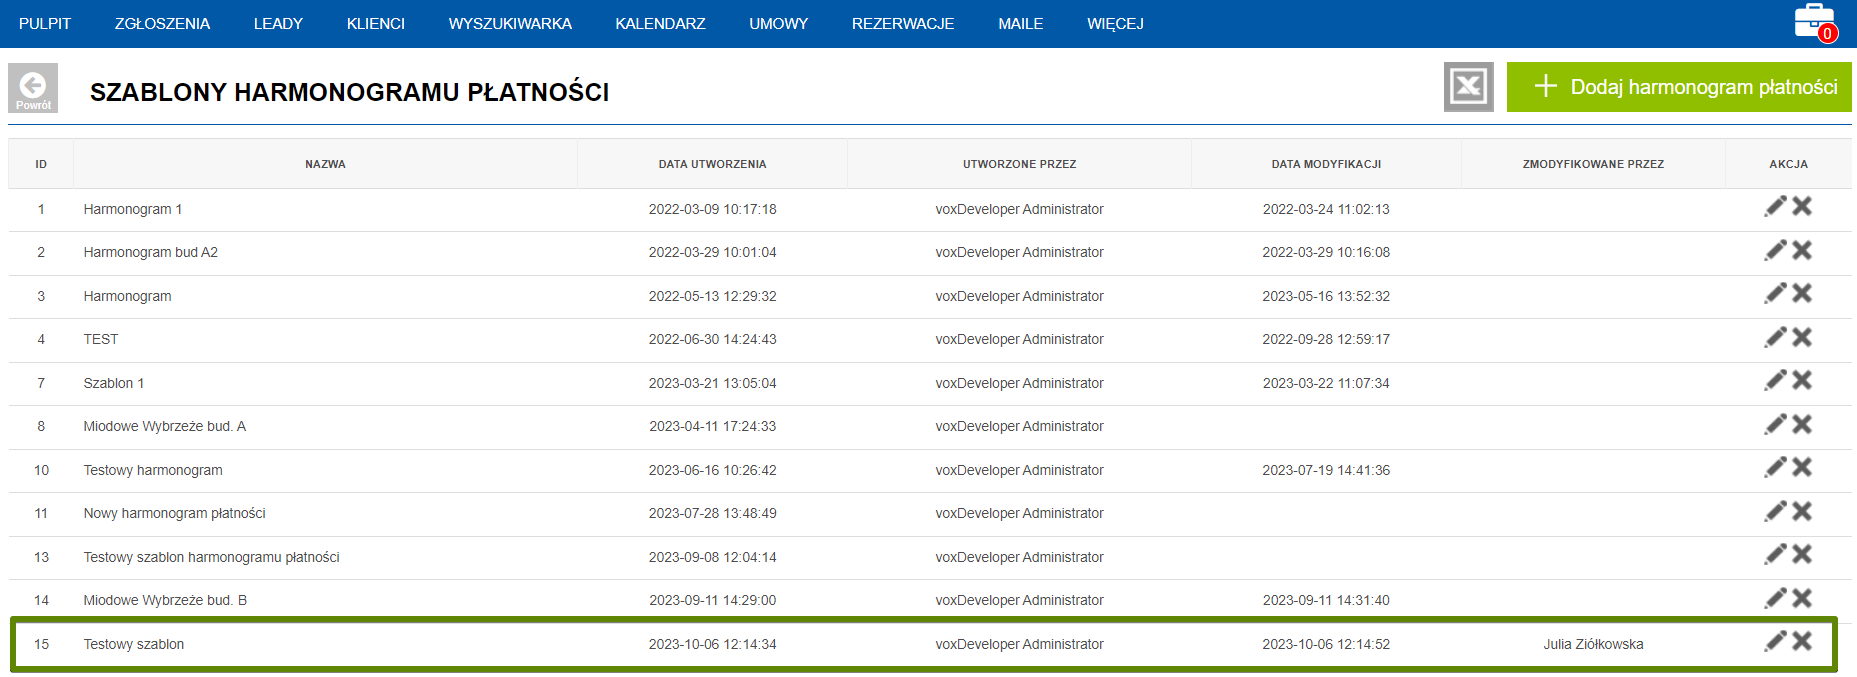
Task: Click Dodaj harmonogram płatności button
Action: click(x=1679, y=87)
